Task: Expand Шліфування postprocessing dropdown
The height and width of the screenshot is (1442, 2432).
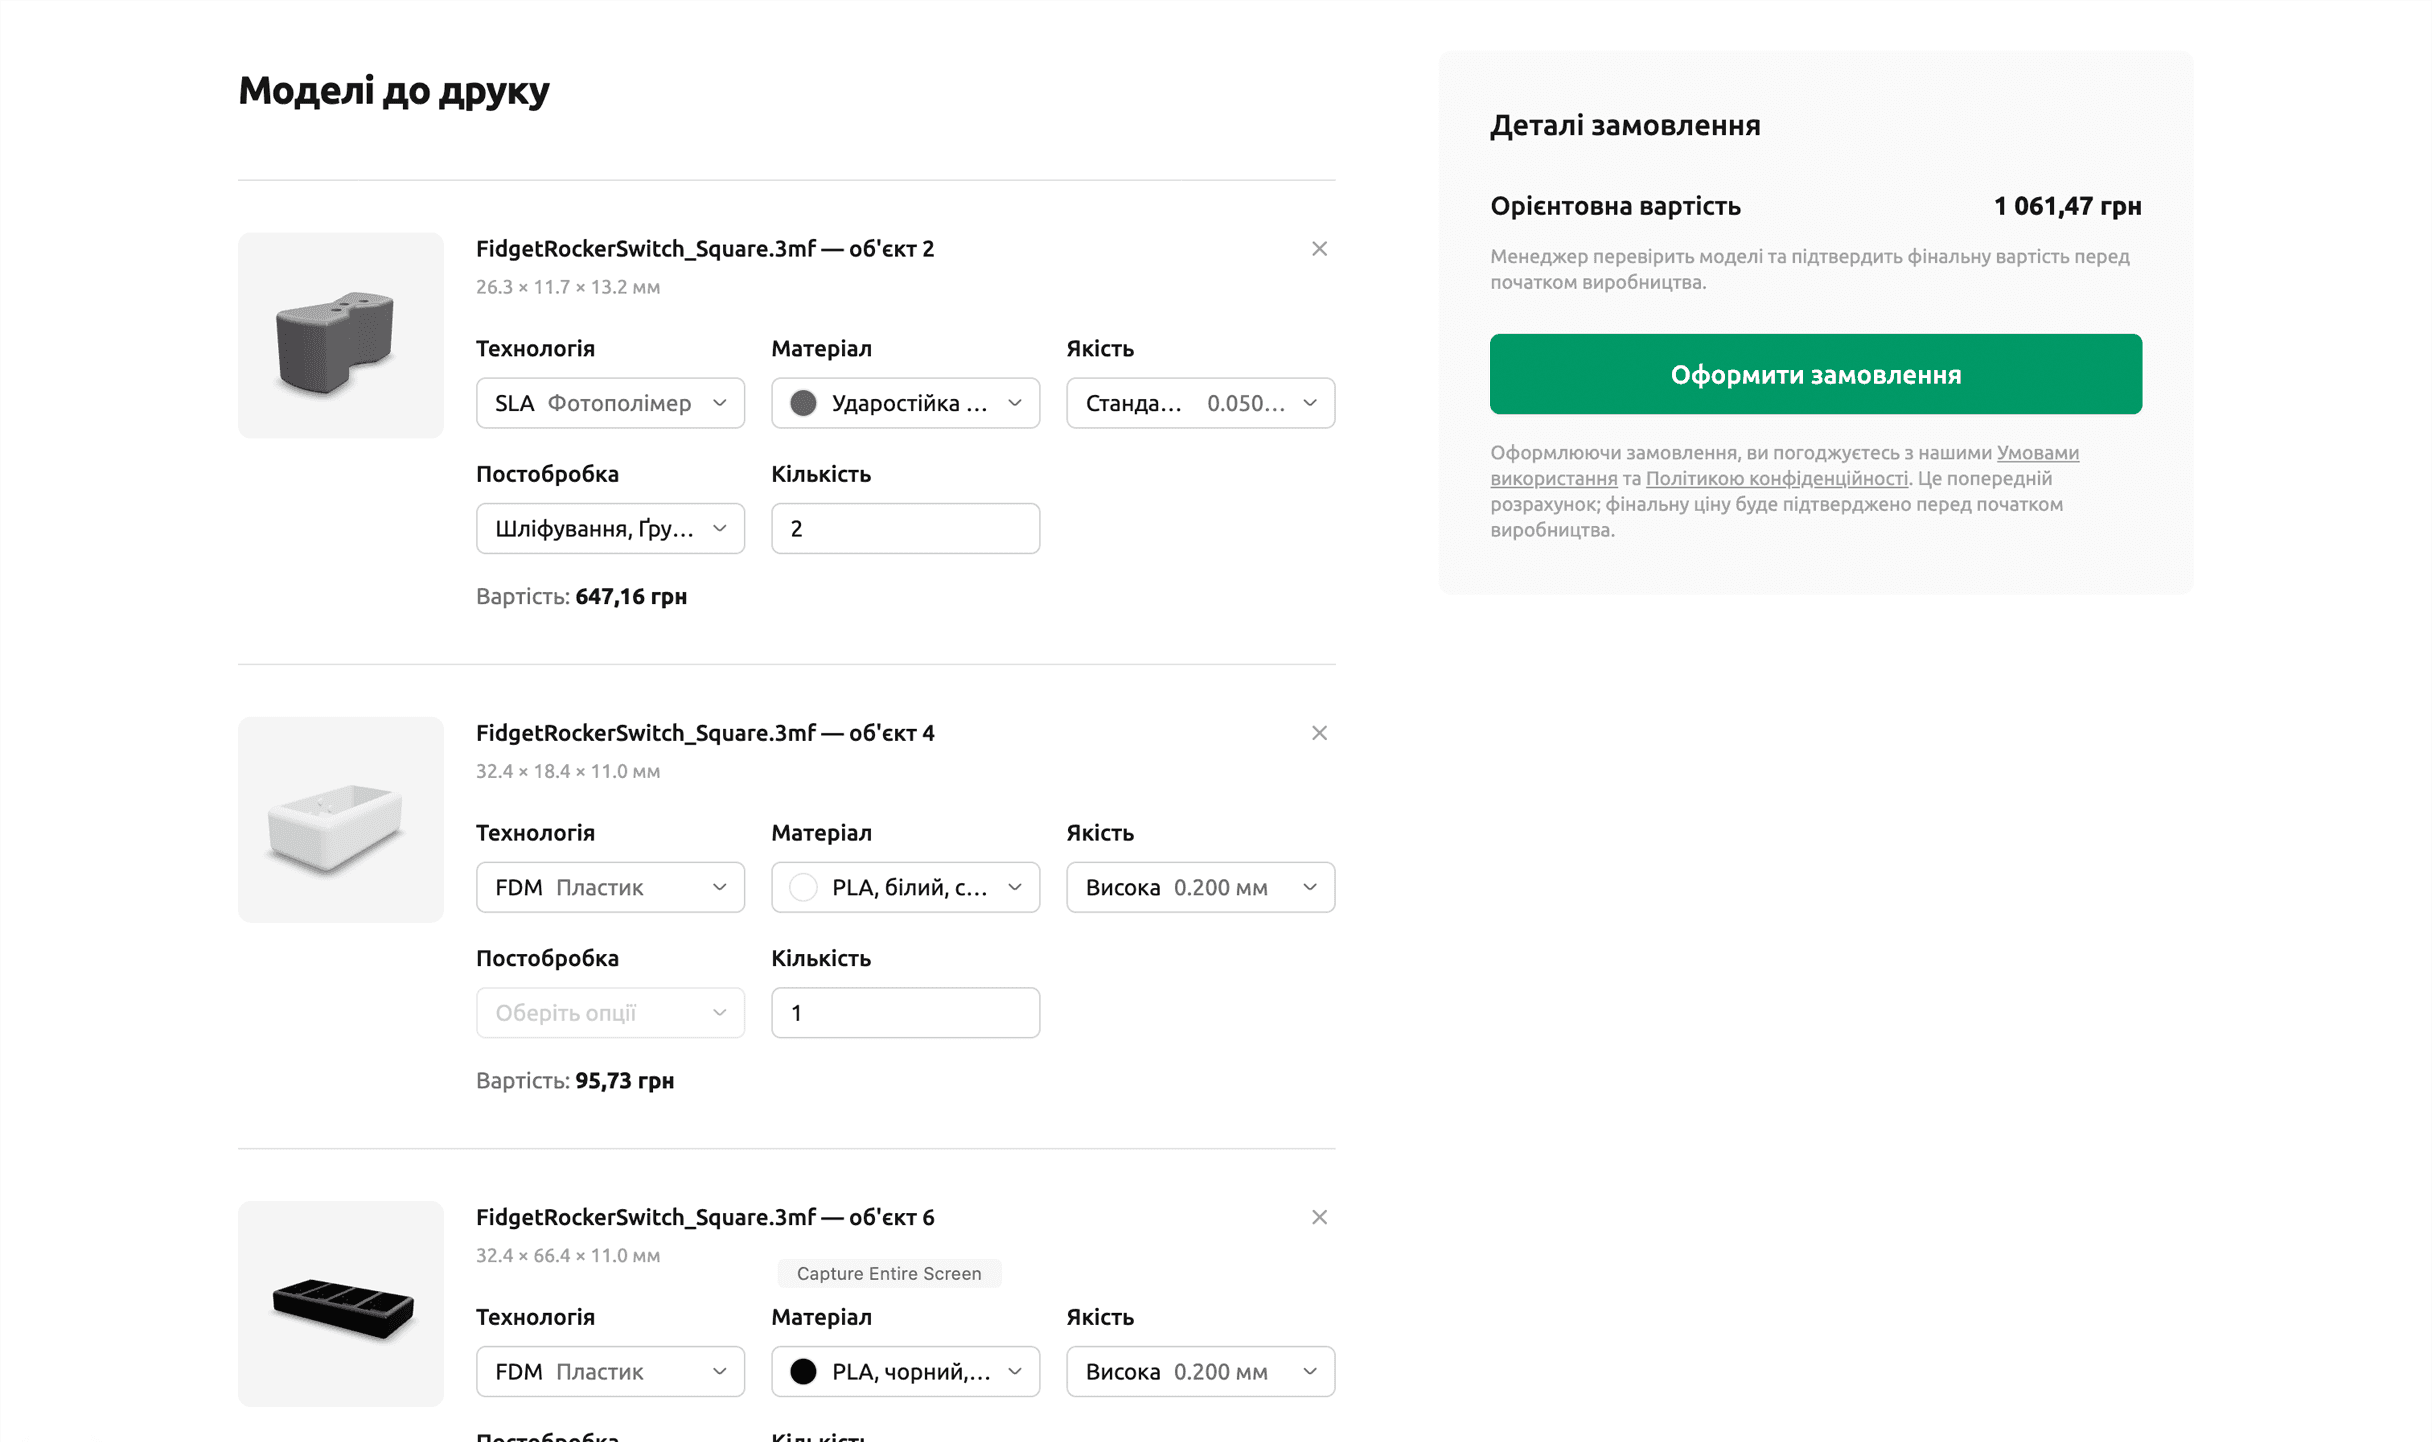Action: (x=610, y=528)
